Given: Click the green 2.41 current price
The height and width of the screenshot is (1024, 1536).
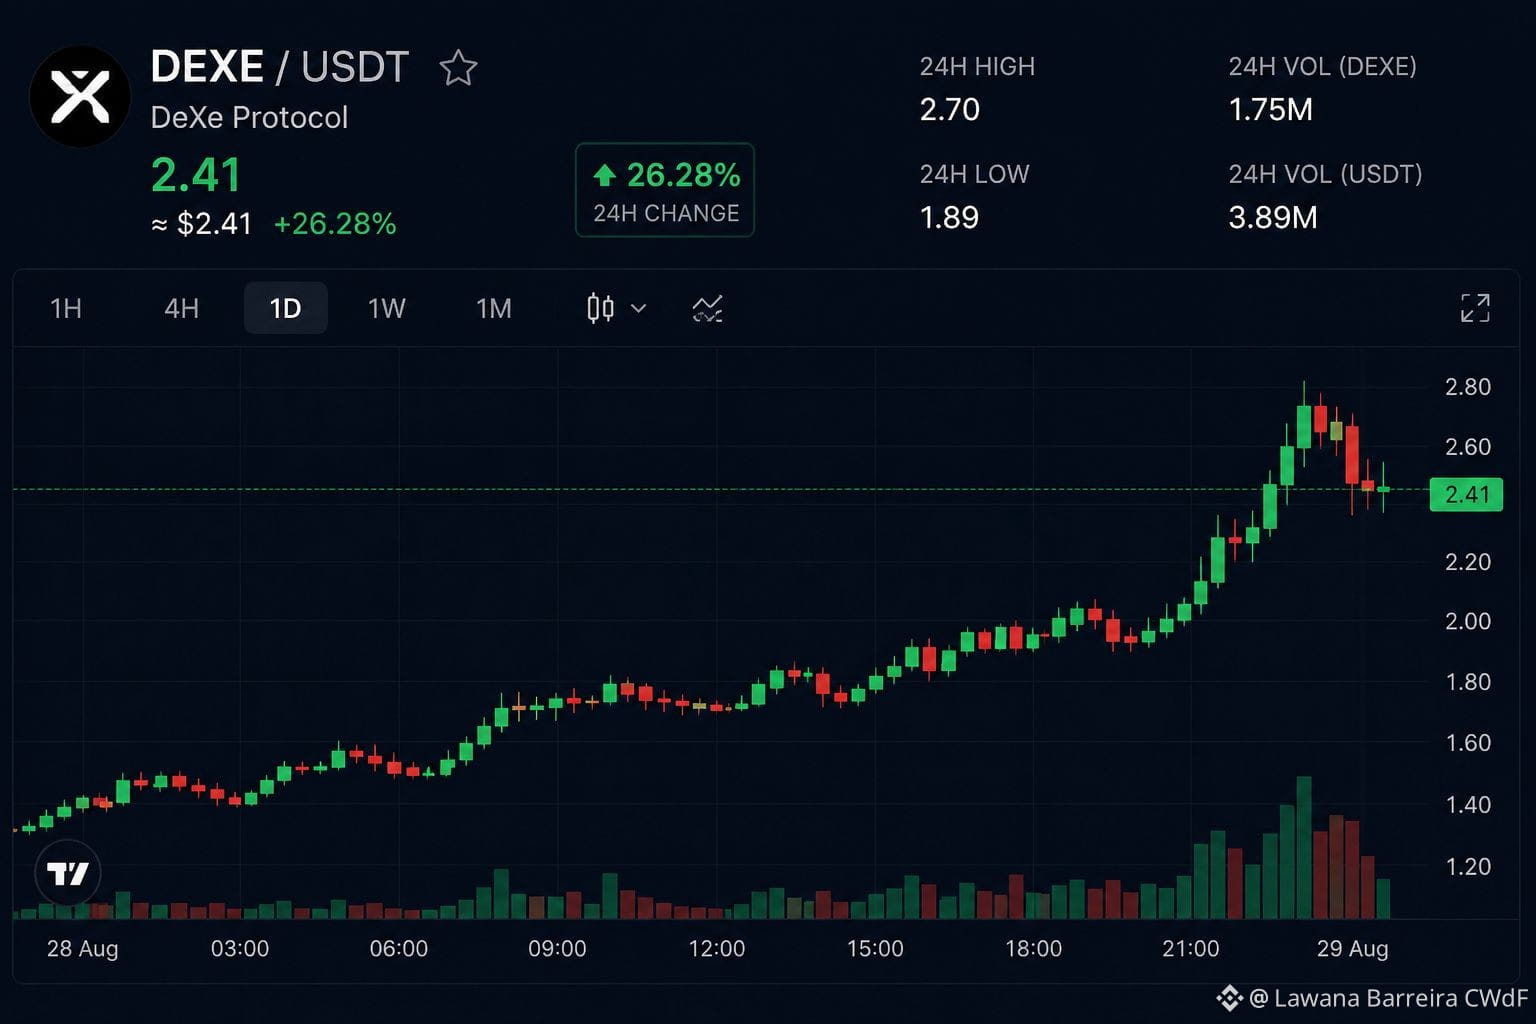Looking at the screenshot, I should [196, 175].
